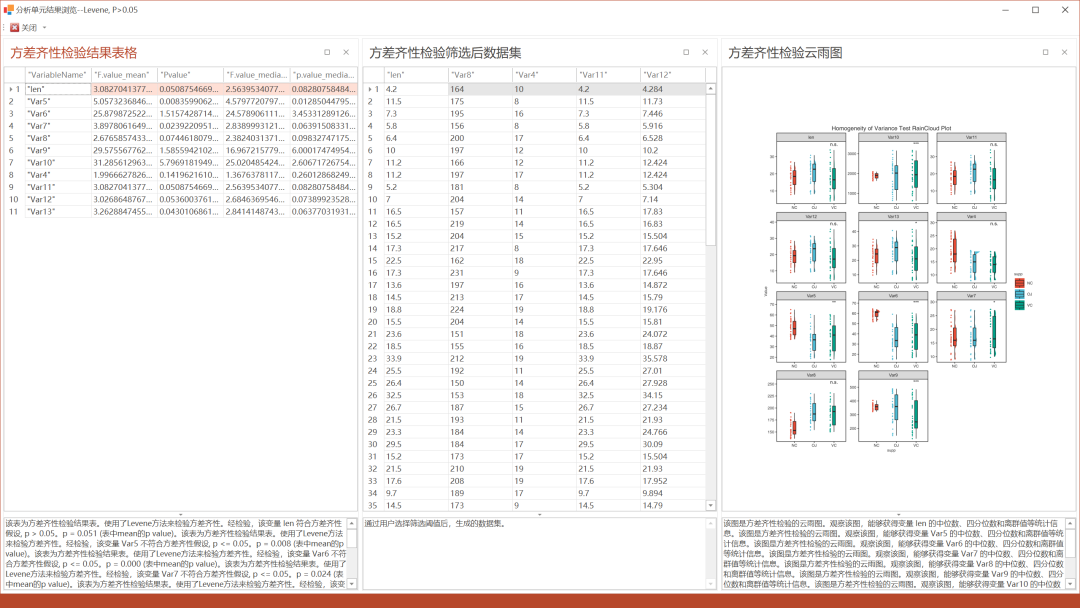Click the "Var12" column header in the dataset table
Viewport: 1080px width, 608px height.
(672, 75)
